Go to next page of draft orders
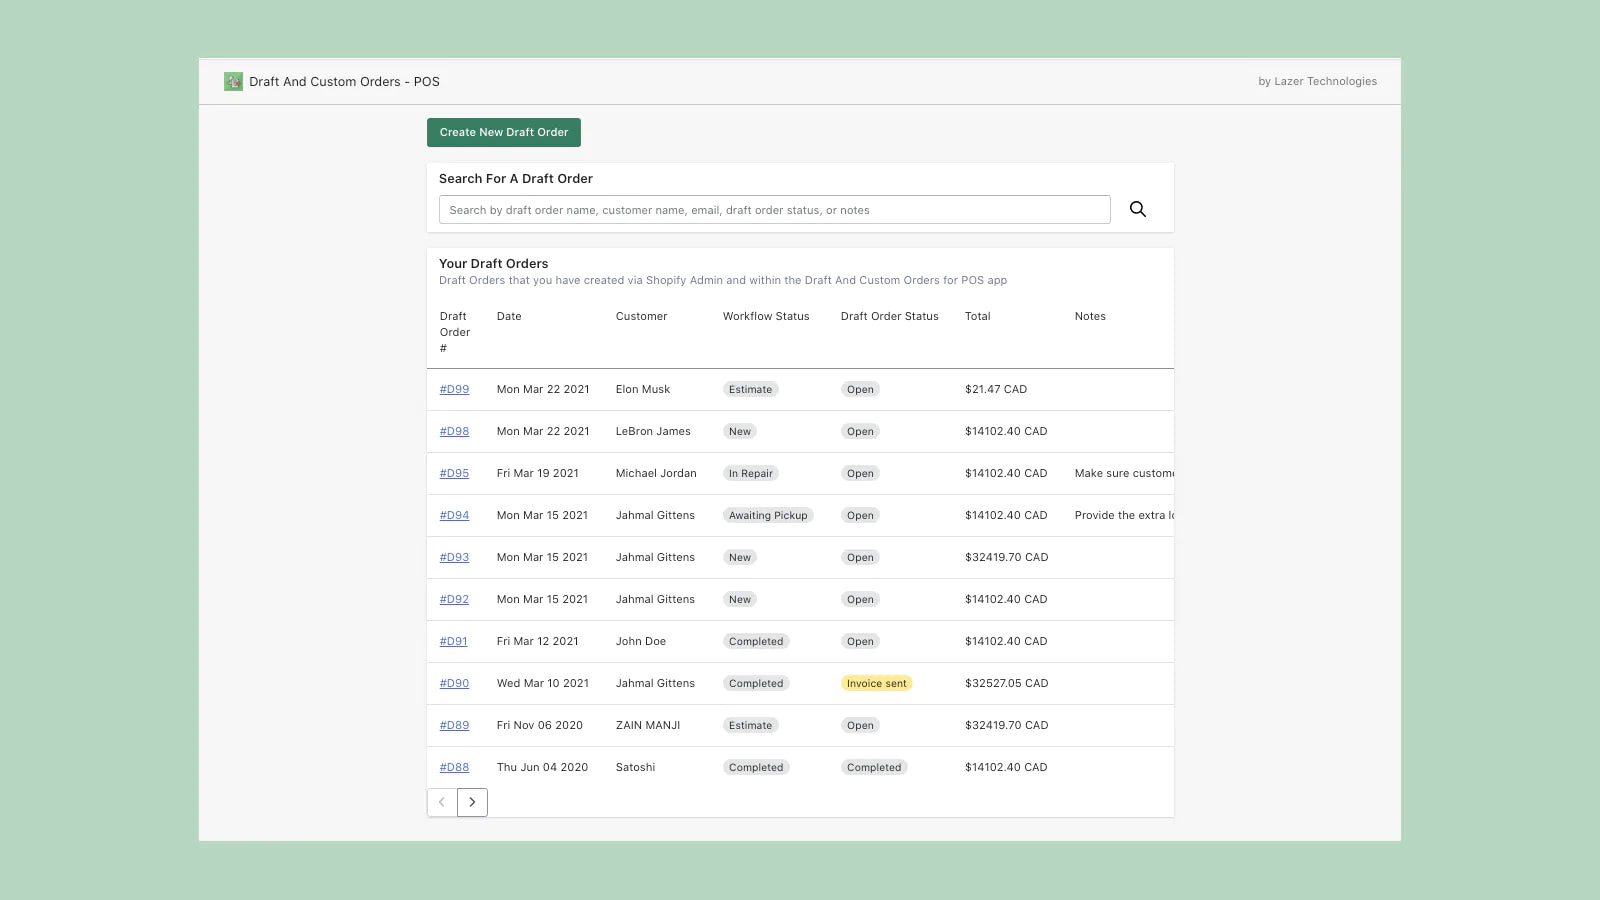The image size is (1600, 900). [x=472, y=802]
